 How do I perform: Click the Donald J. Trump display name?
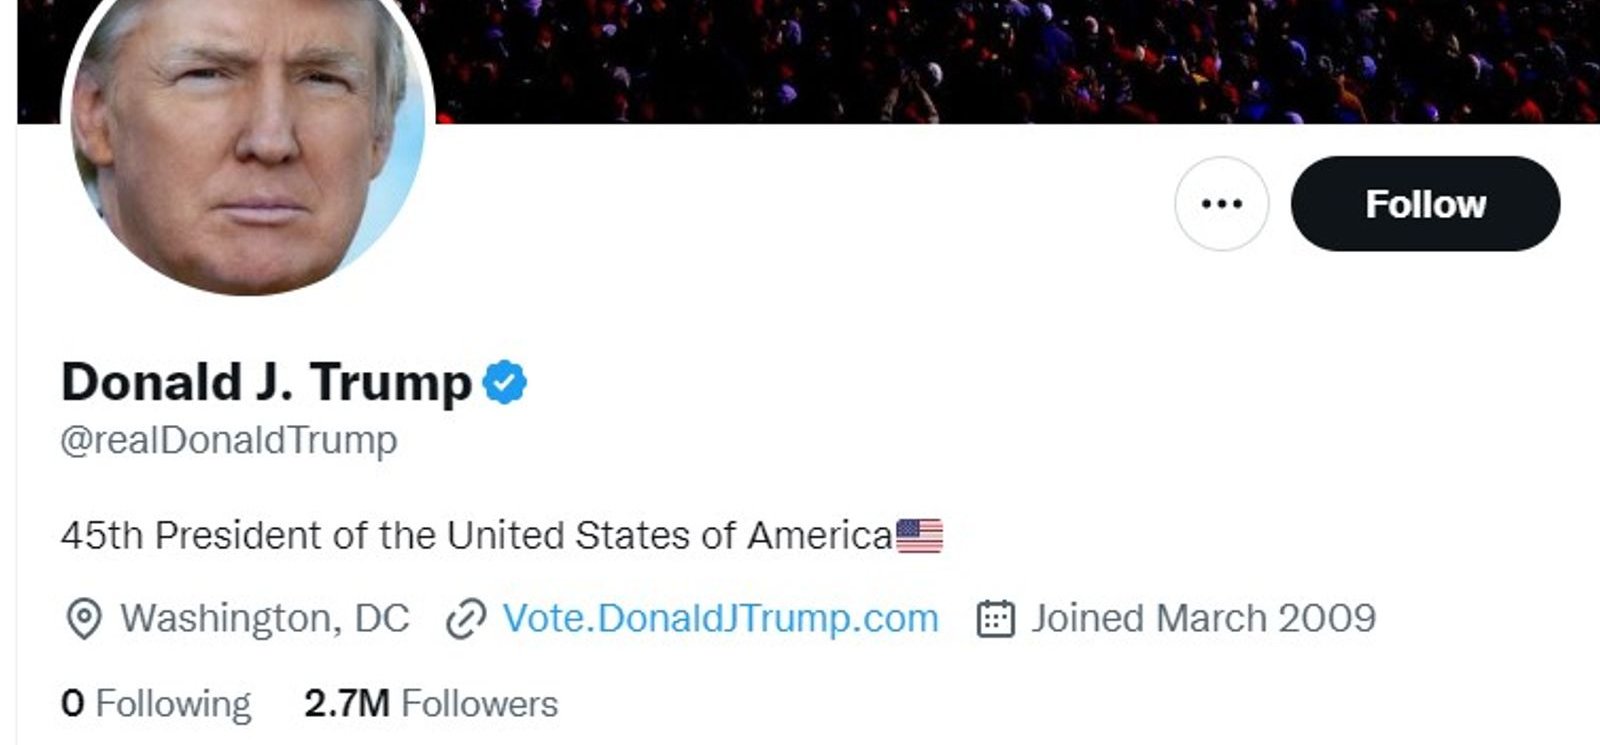click(x=266, y=382)
